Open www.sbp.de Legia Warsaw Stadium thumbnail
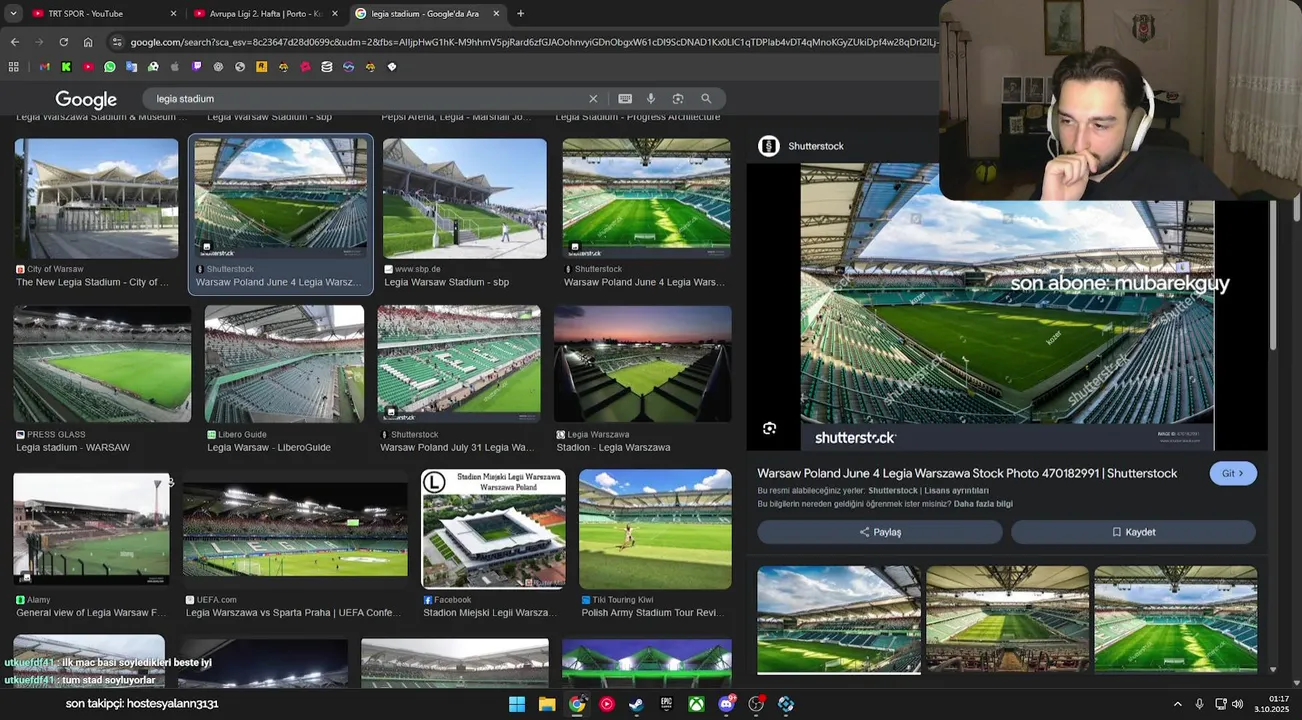Viewport: 1302px width, 720px height. click(x=465, y=198)
